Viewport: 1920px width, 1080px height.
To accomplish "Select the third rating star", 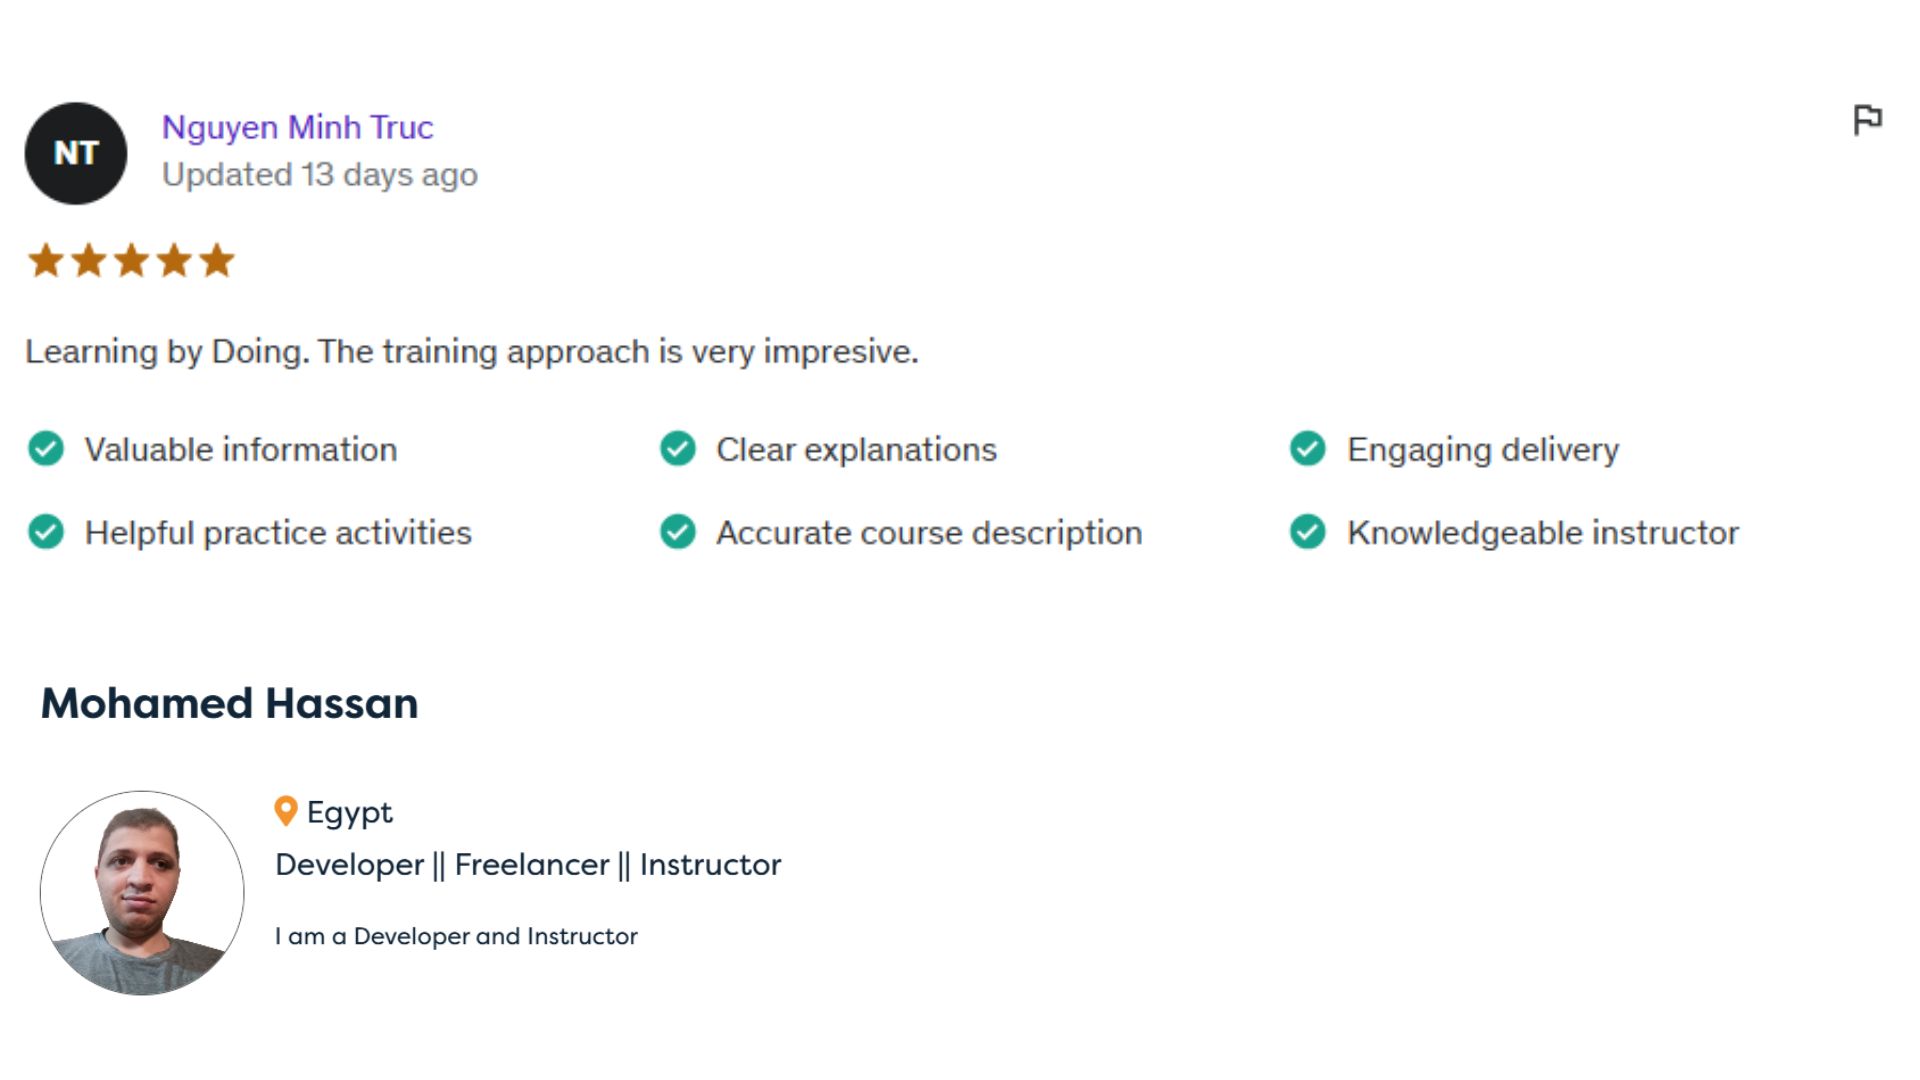I will point(131,261).
